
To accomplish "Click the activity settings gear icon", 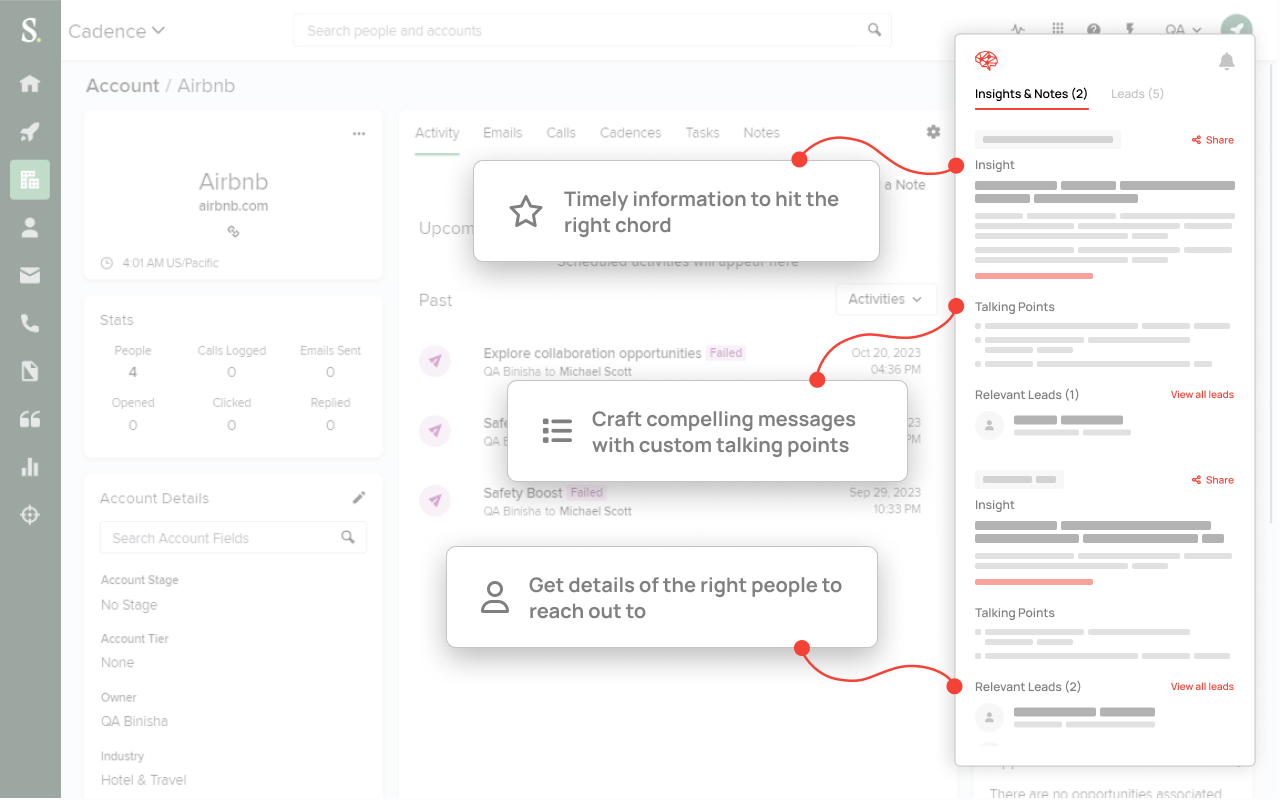I will [933, 132].
